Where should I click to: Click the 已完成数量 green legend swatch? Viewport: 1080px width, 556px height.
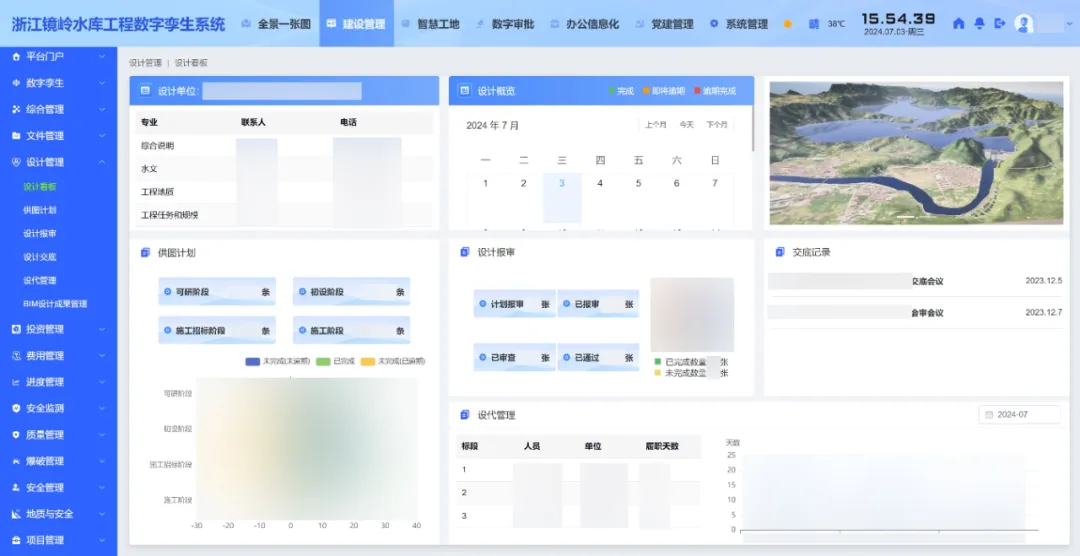(657, 361)
